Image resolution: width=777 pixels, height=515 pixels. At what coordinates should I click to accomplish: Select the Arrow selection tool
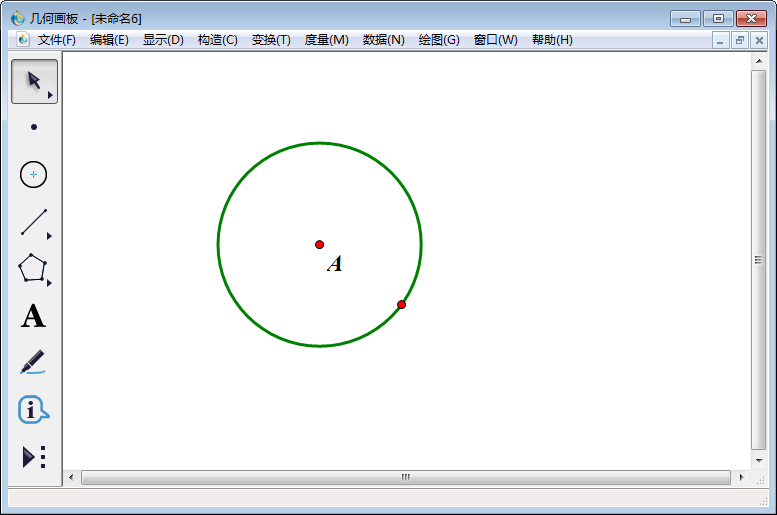[34, 81]
